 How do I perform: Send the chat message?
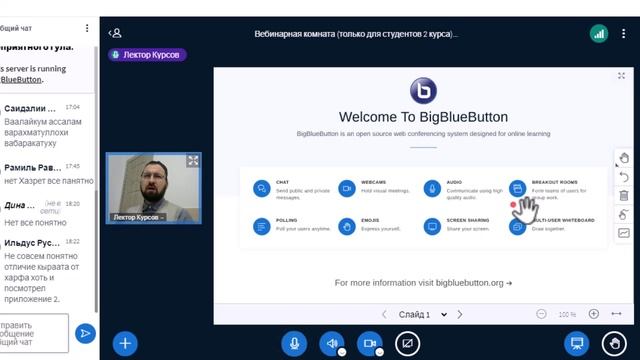(85, 333)
